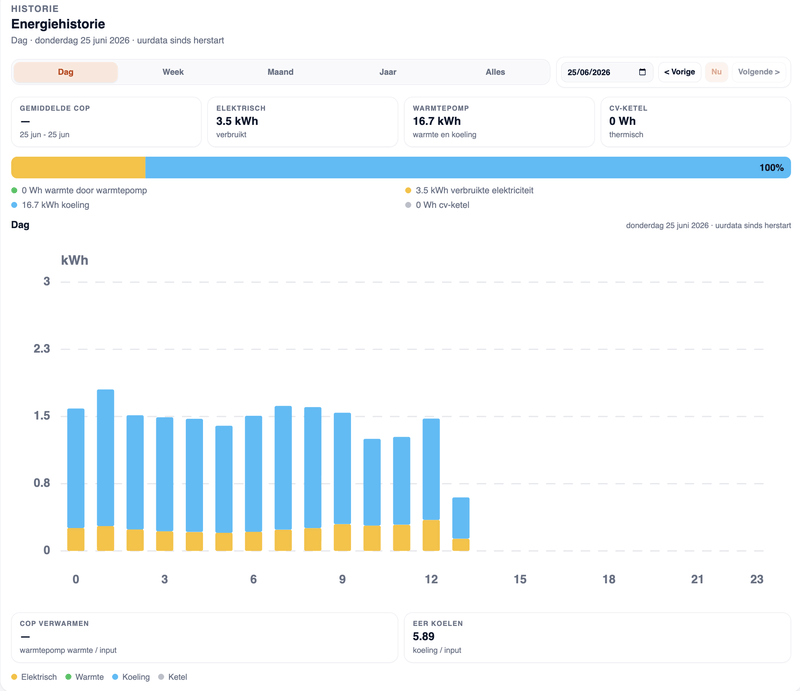Click the blue cooling bar for hour 1

(106, 458)
